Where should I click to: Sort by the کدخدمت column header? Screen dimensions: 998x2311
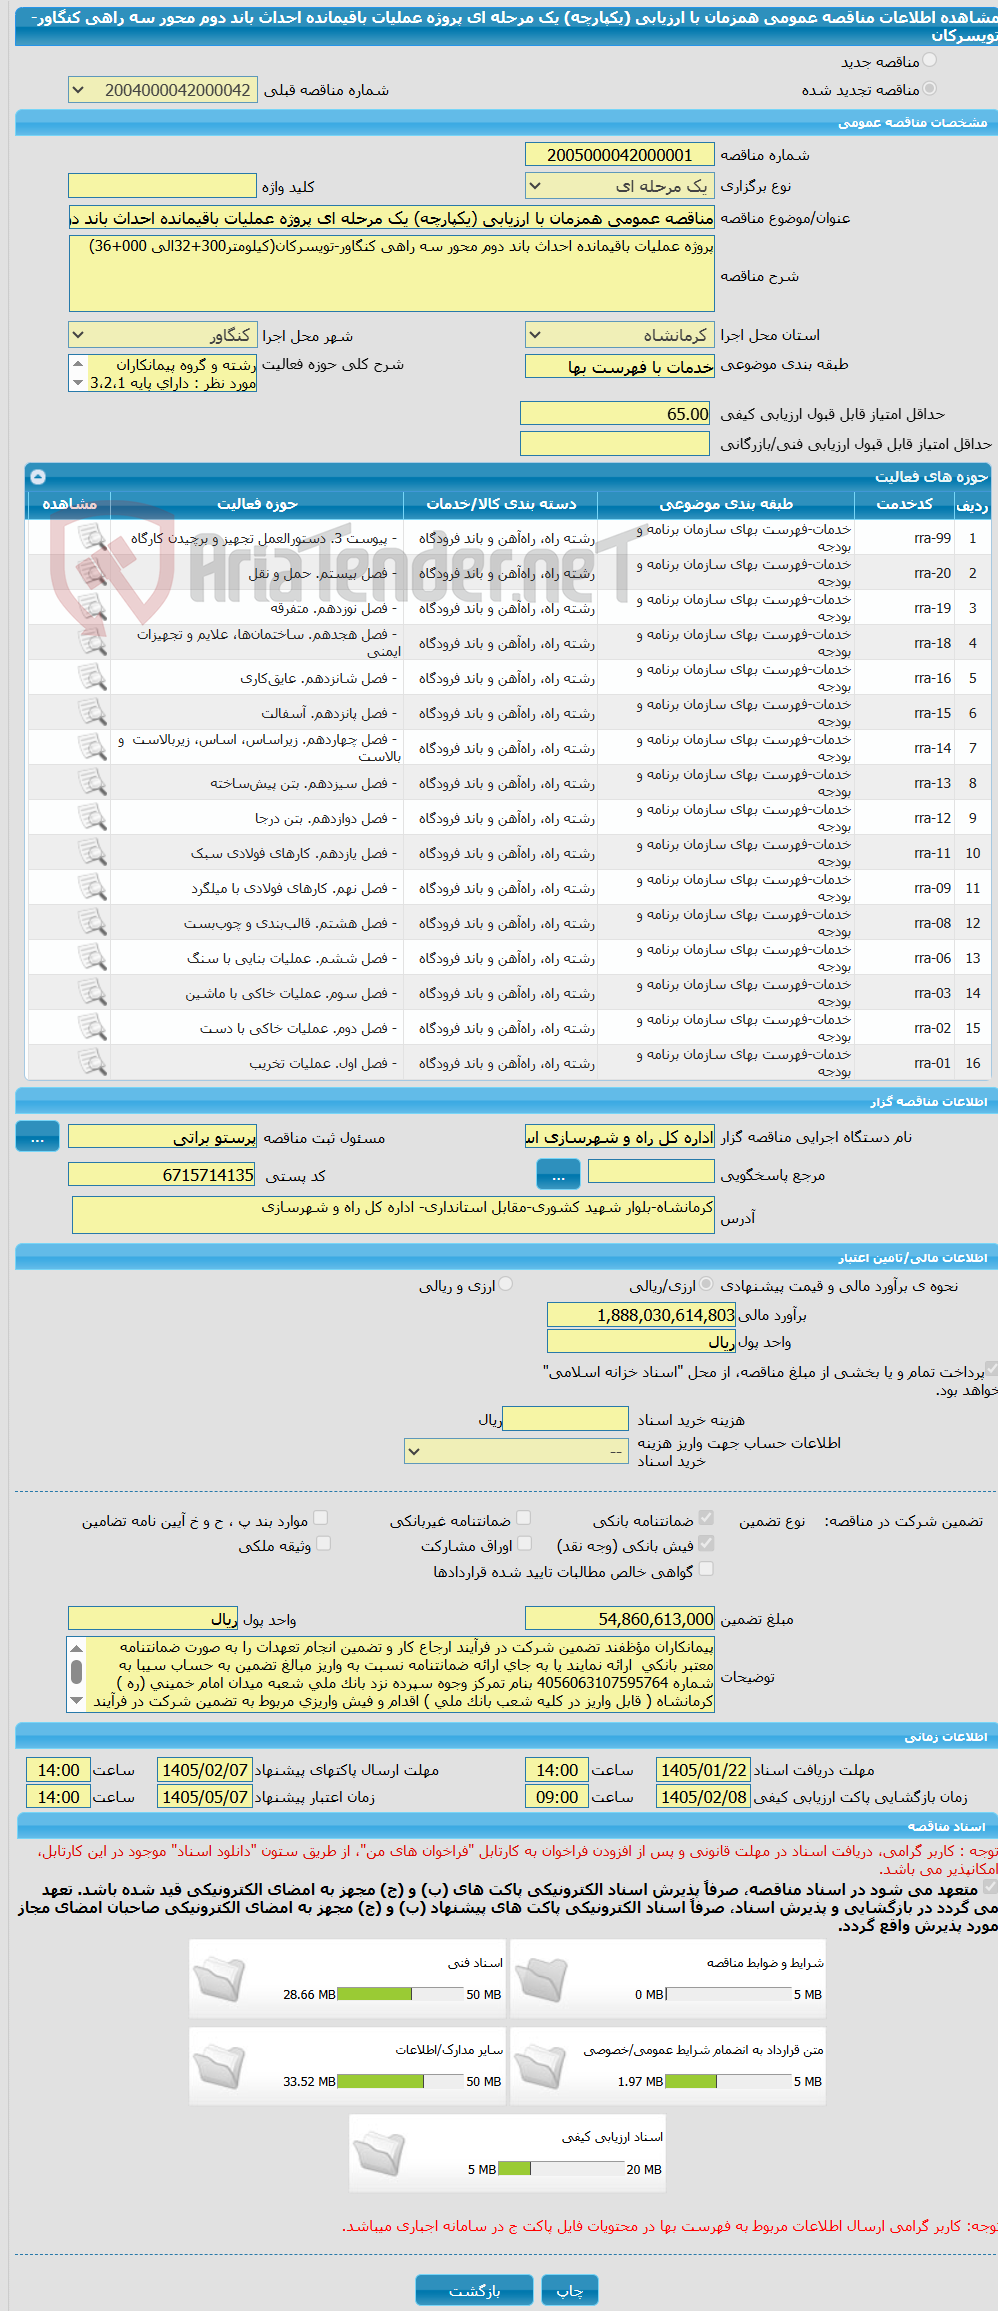click(904, 504)
